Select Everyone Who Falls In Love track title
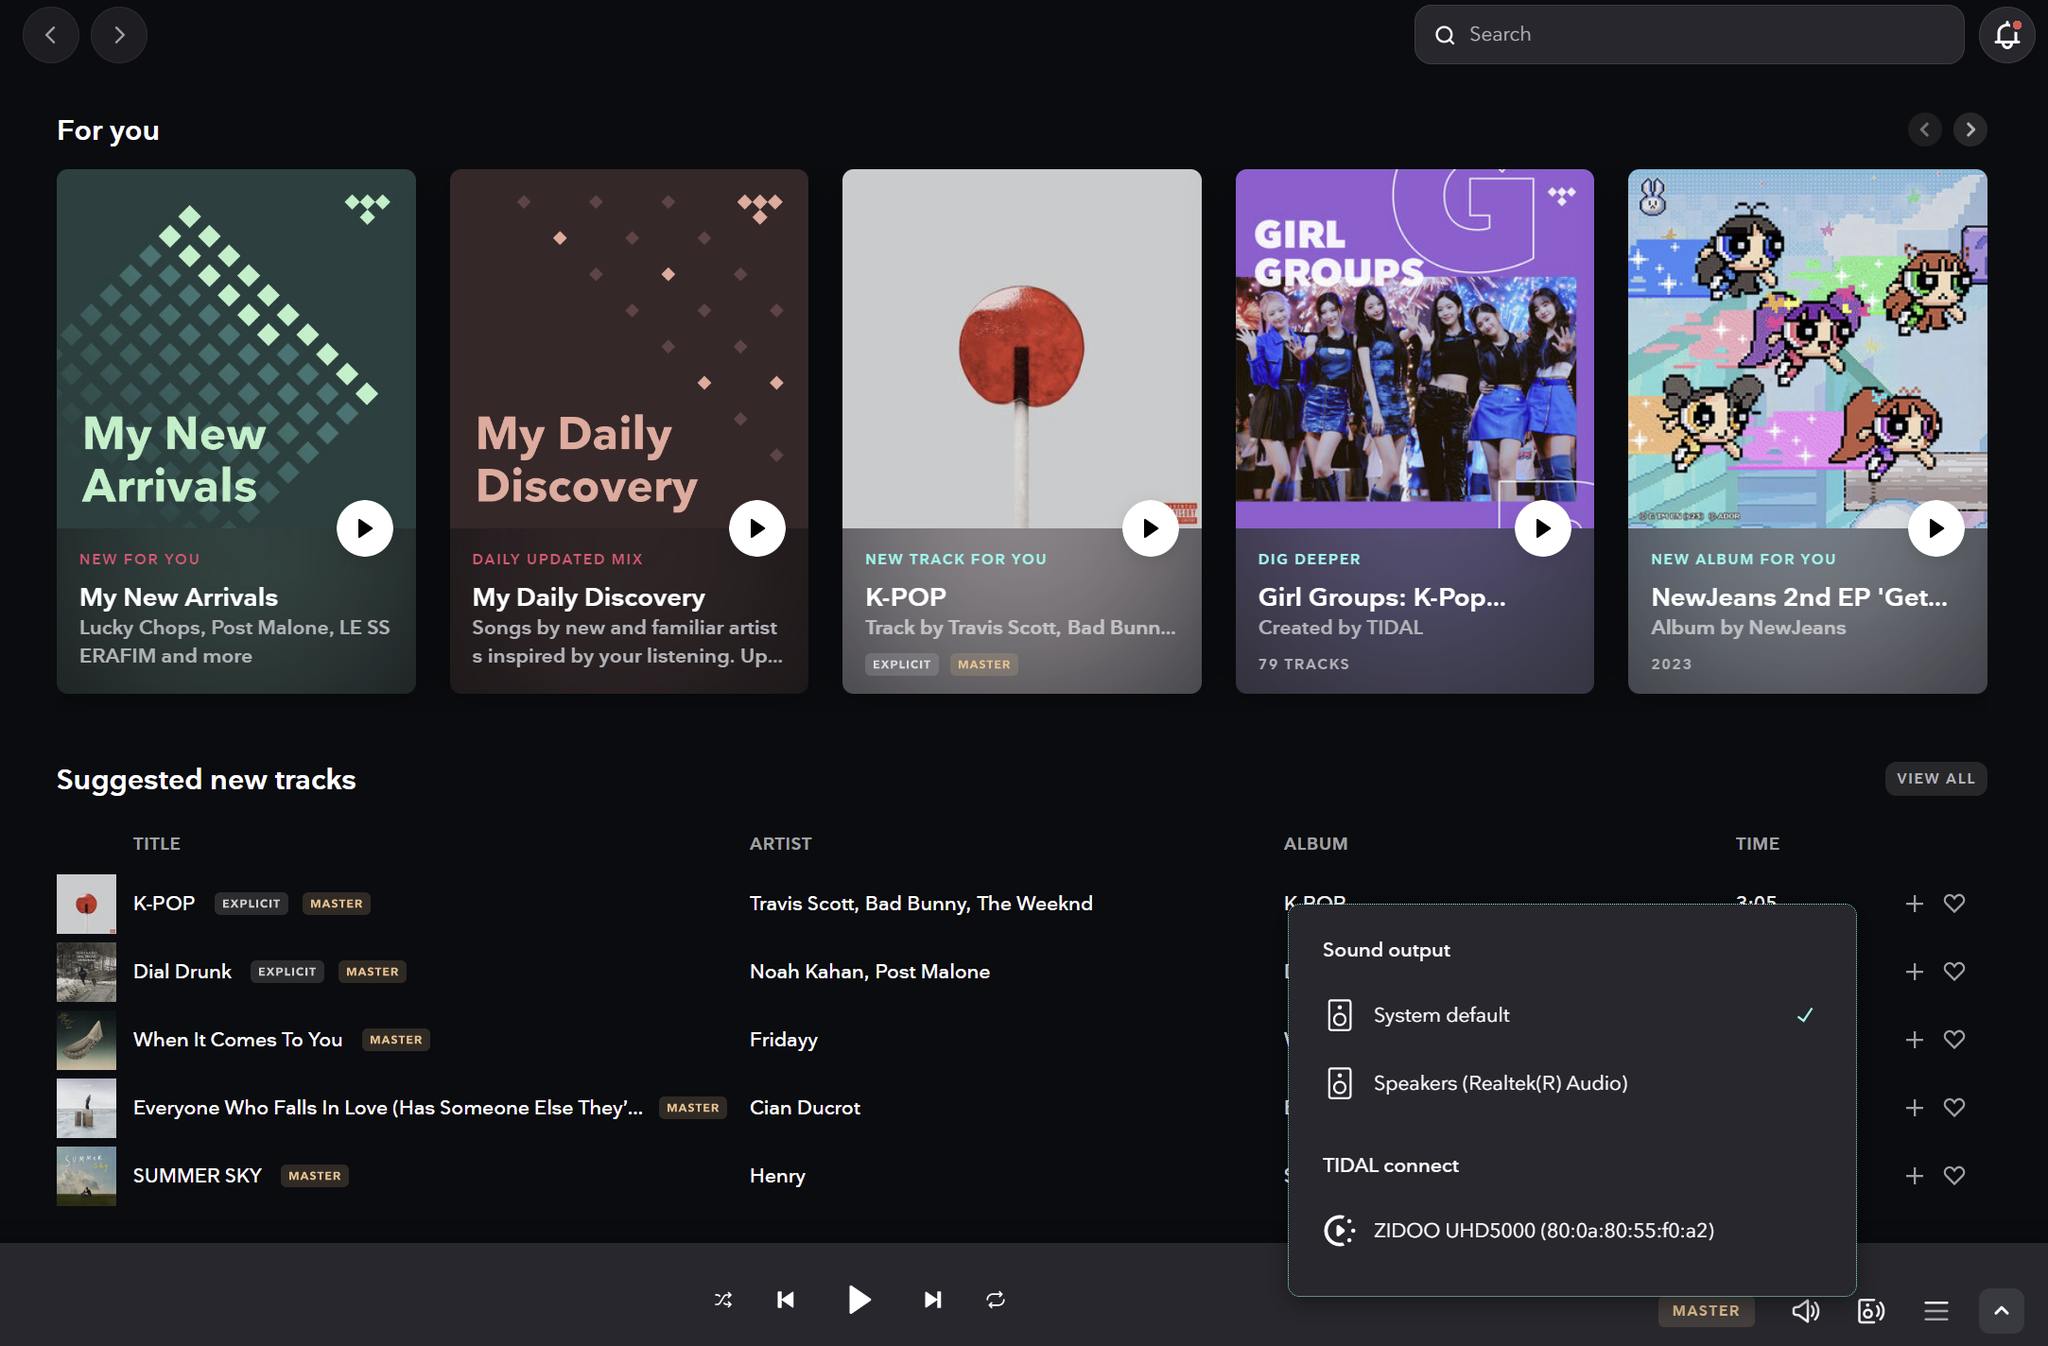 tap(388, 1107)
